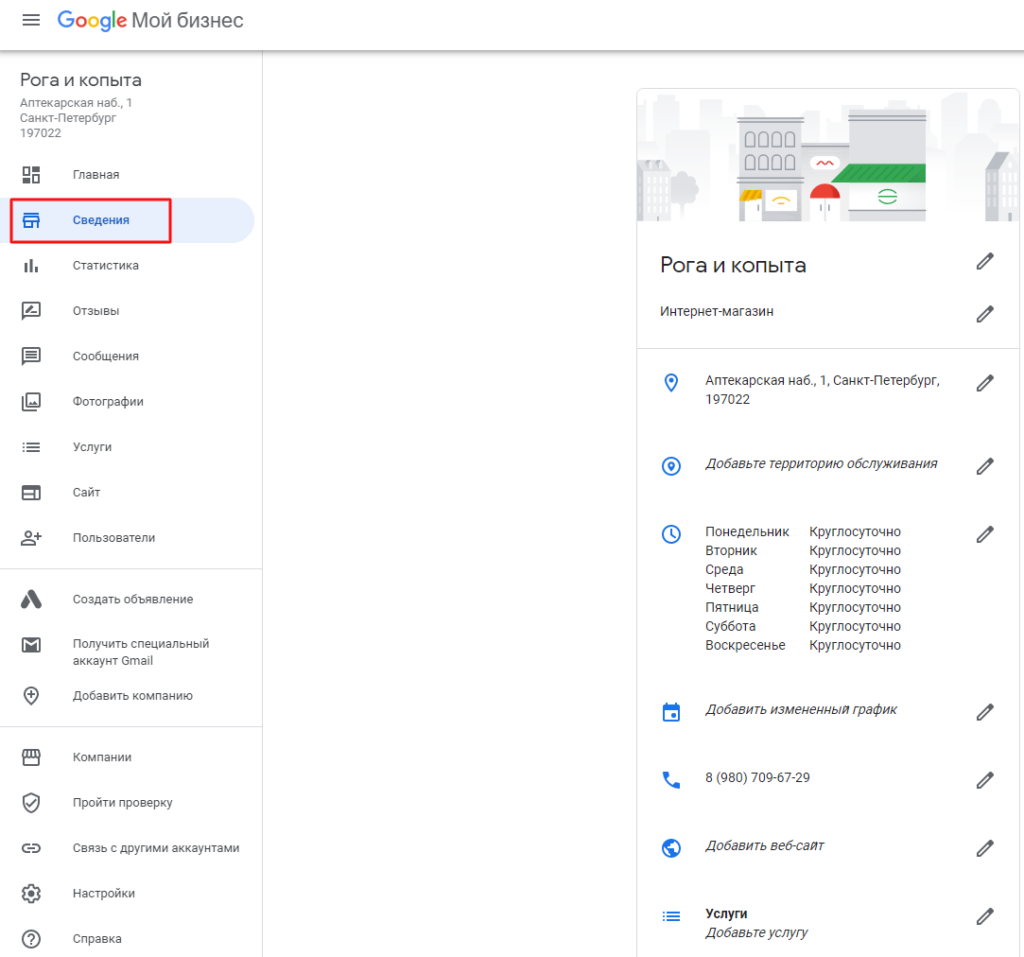Select Статистика in the sidebar
Image resolution: width=1024 pixels, height=957 pixels.
(x=105, y=266)
